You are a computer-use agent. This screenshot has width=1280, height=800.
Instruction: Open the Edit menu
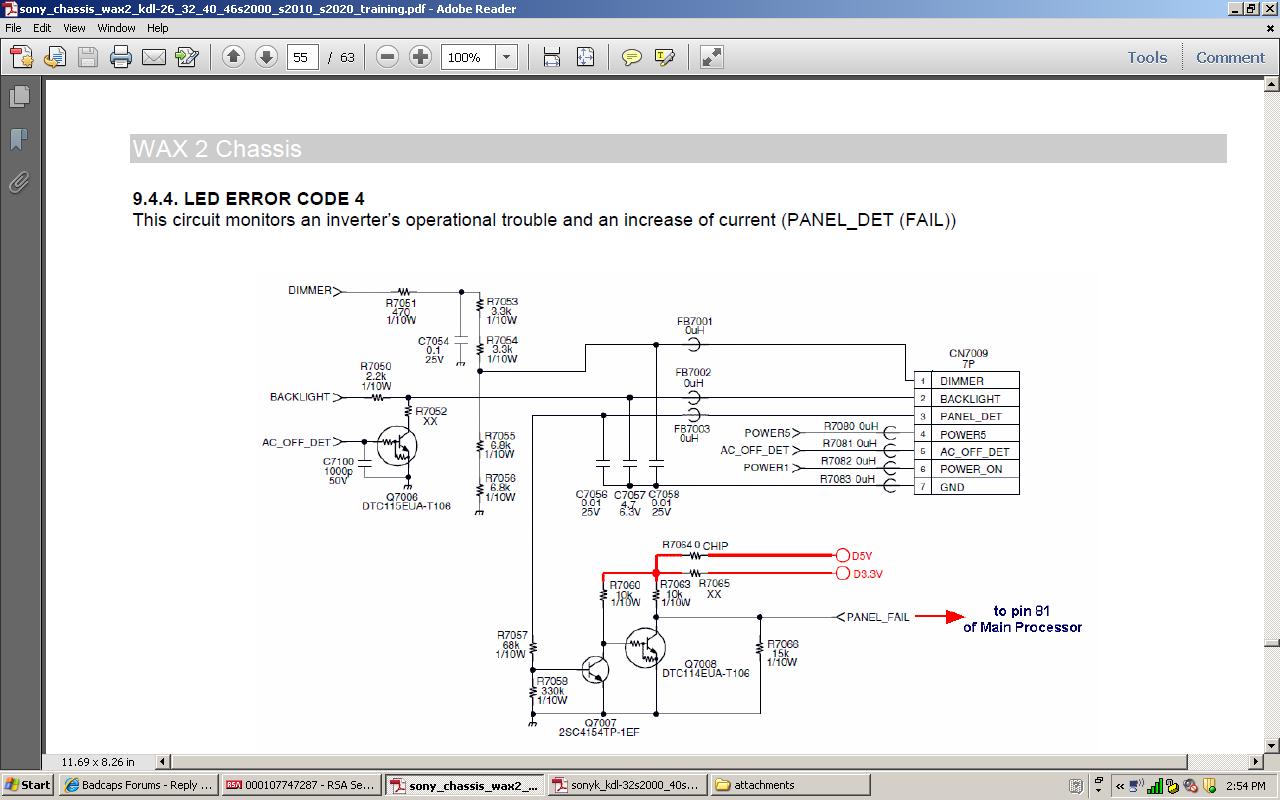point(42,28)
